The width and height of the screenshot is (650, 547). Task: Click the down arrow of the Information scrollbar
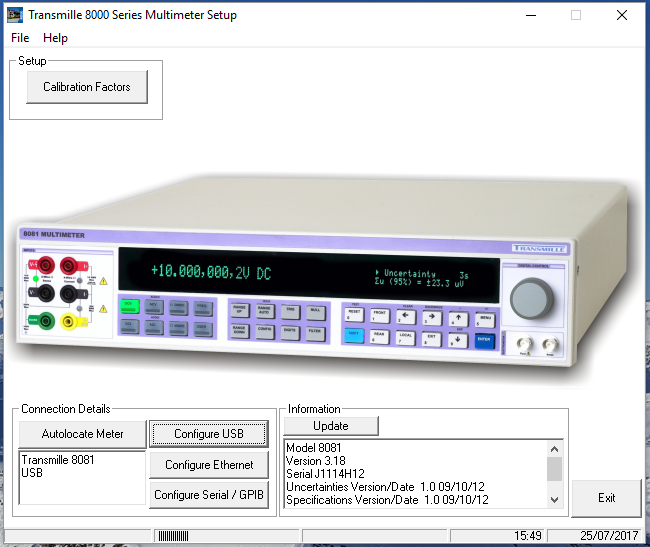tap(554, 500)
